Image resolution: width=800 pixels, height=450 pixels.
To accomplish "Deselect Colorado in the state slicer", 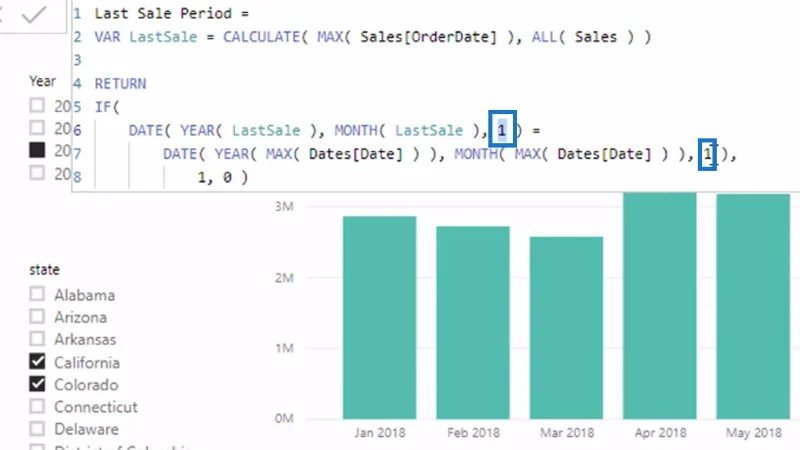I will click(37, 384).
